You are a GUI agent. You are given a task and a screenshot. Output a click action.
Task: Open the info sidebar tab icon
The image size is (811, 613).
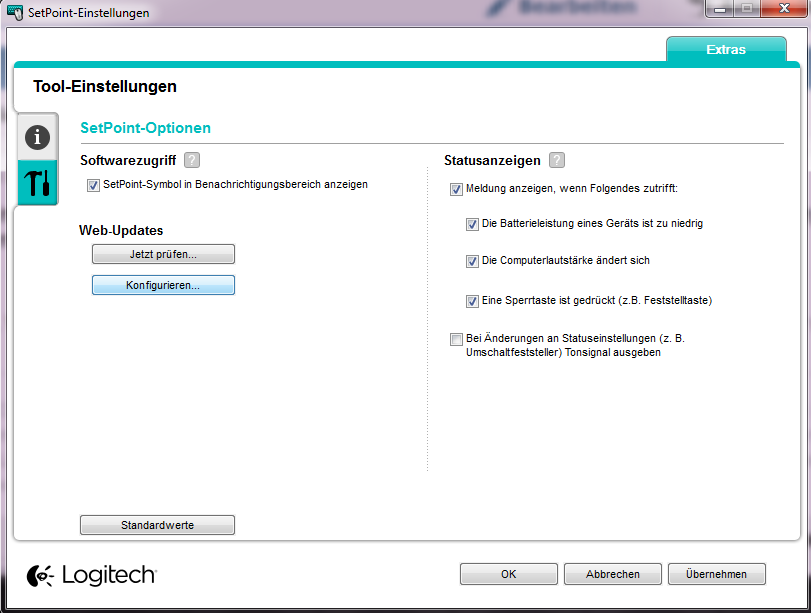37,137
